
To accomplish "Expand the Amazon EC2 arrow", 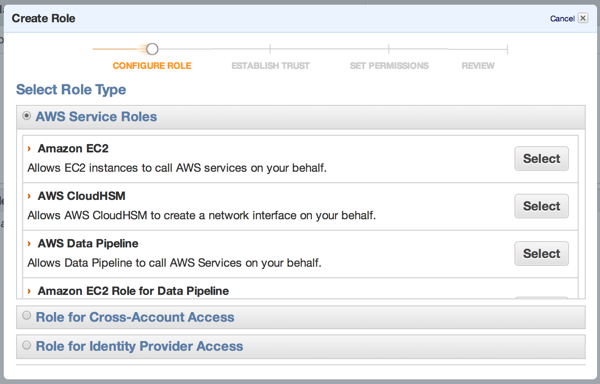I will coord(29,148).
